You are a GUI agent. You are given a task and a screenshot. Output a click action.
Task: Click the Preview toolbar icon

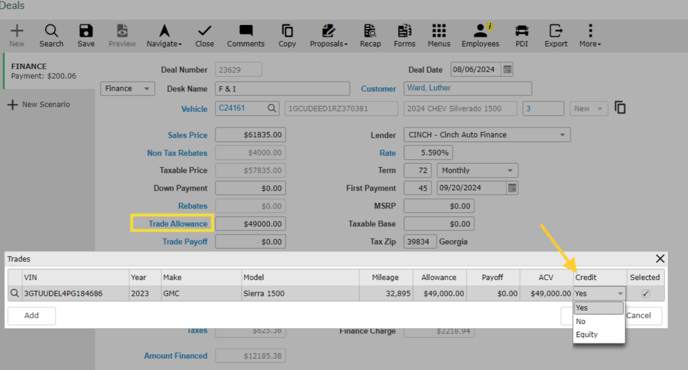coord(122,36)
